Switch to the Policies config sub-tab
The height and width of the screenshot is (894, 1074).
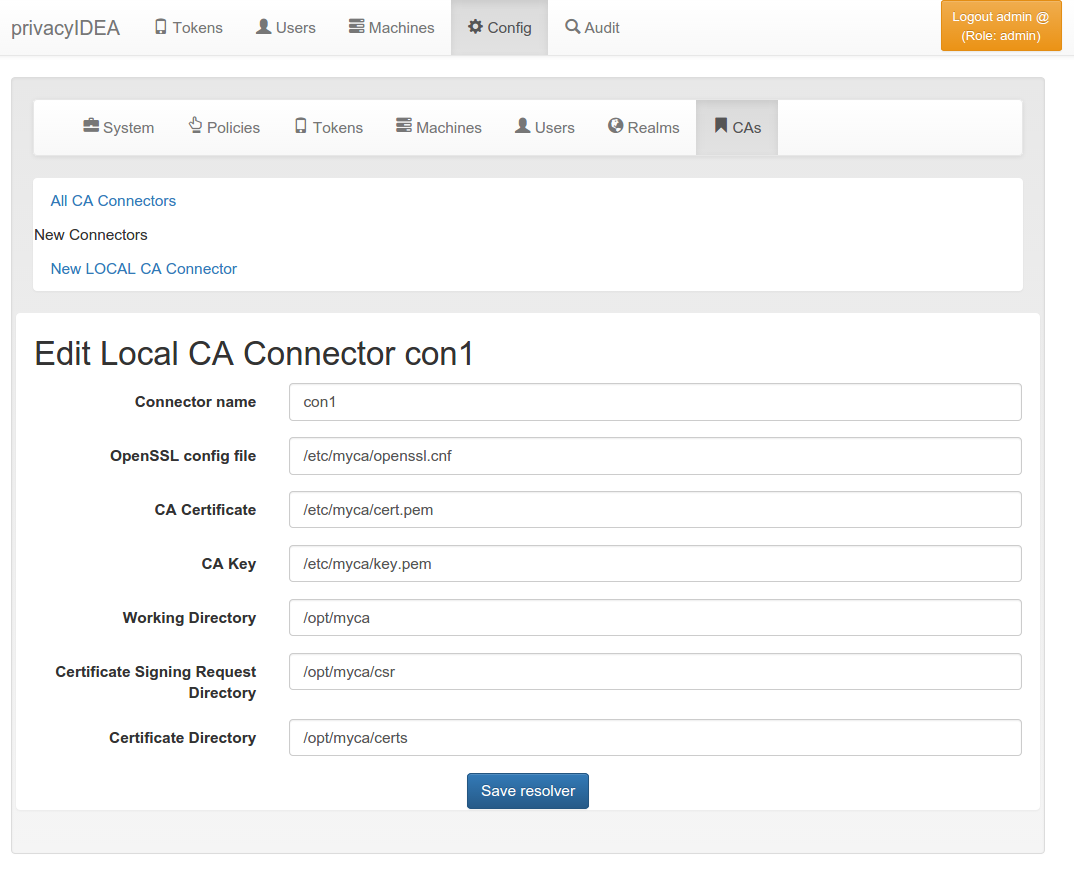pos(224,128)
